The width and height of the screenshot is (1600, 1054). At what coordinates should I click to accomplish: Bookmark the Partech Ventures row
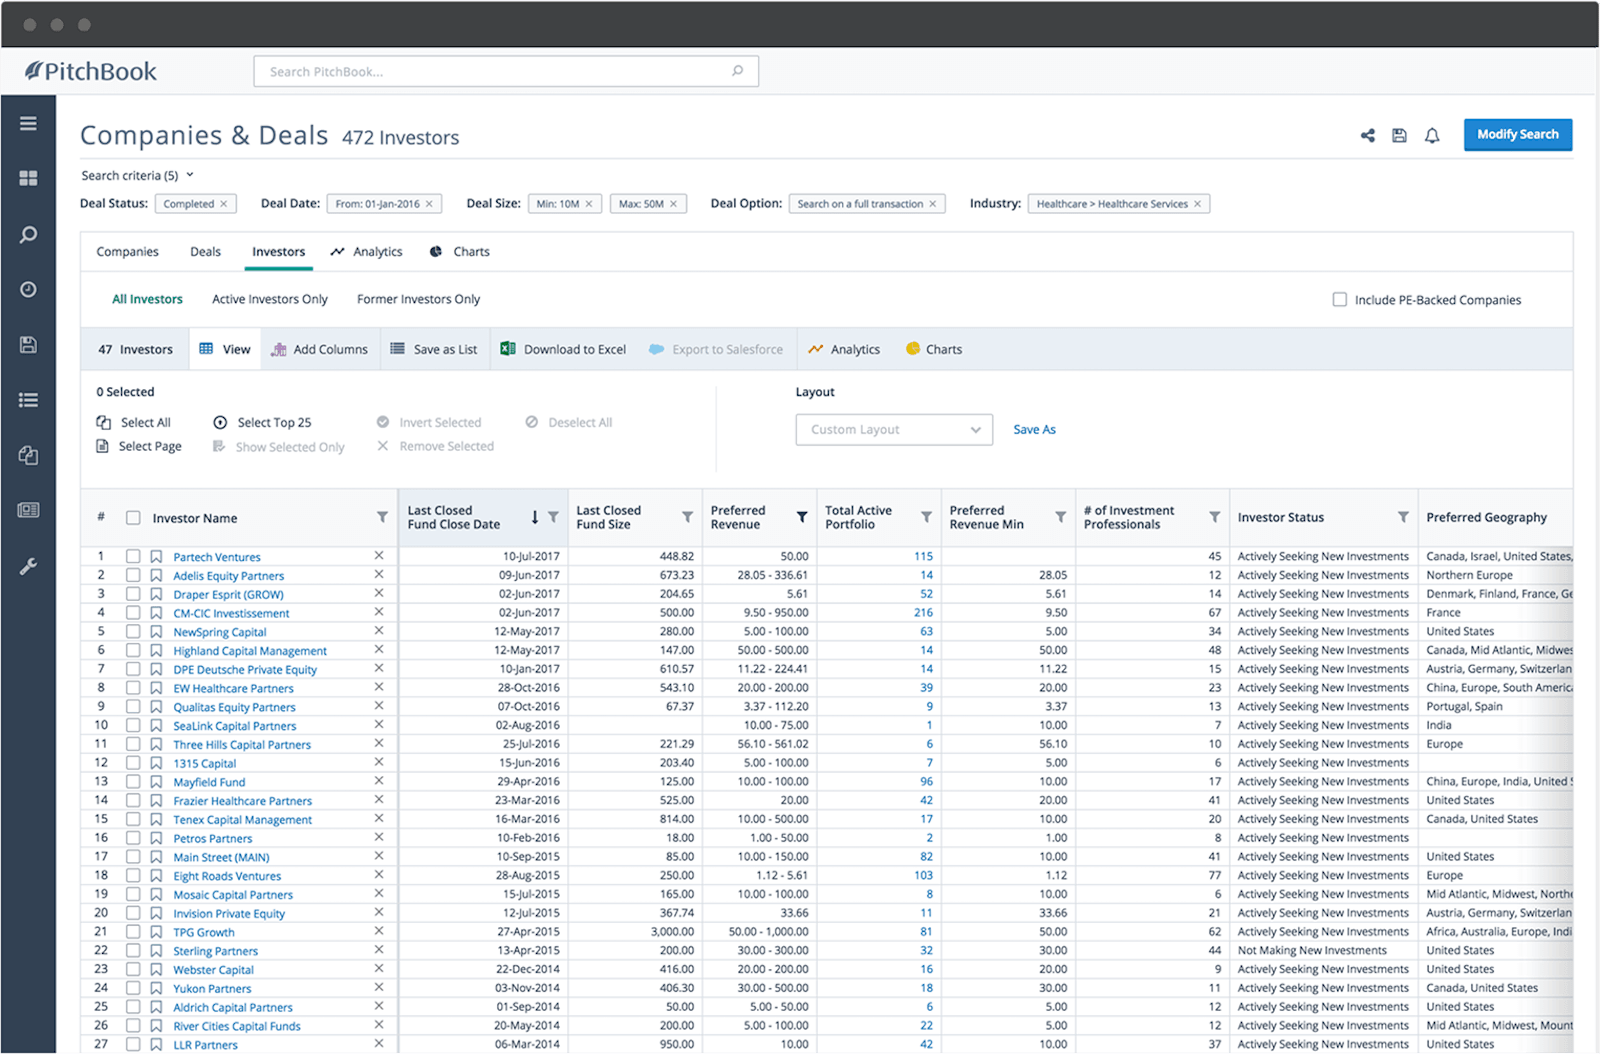[x=156, y=557]
